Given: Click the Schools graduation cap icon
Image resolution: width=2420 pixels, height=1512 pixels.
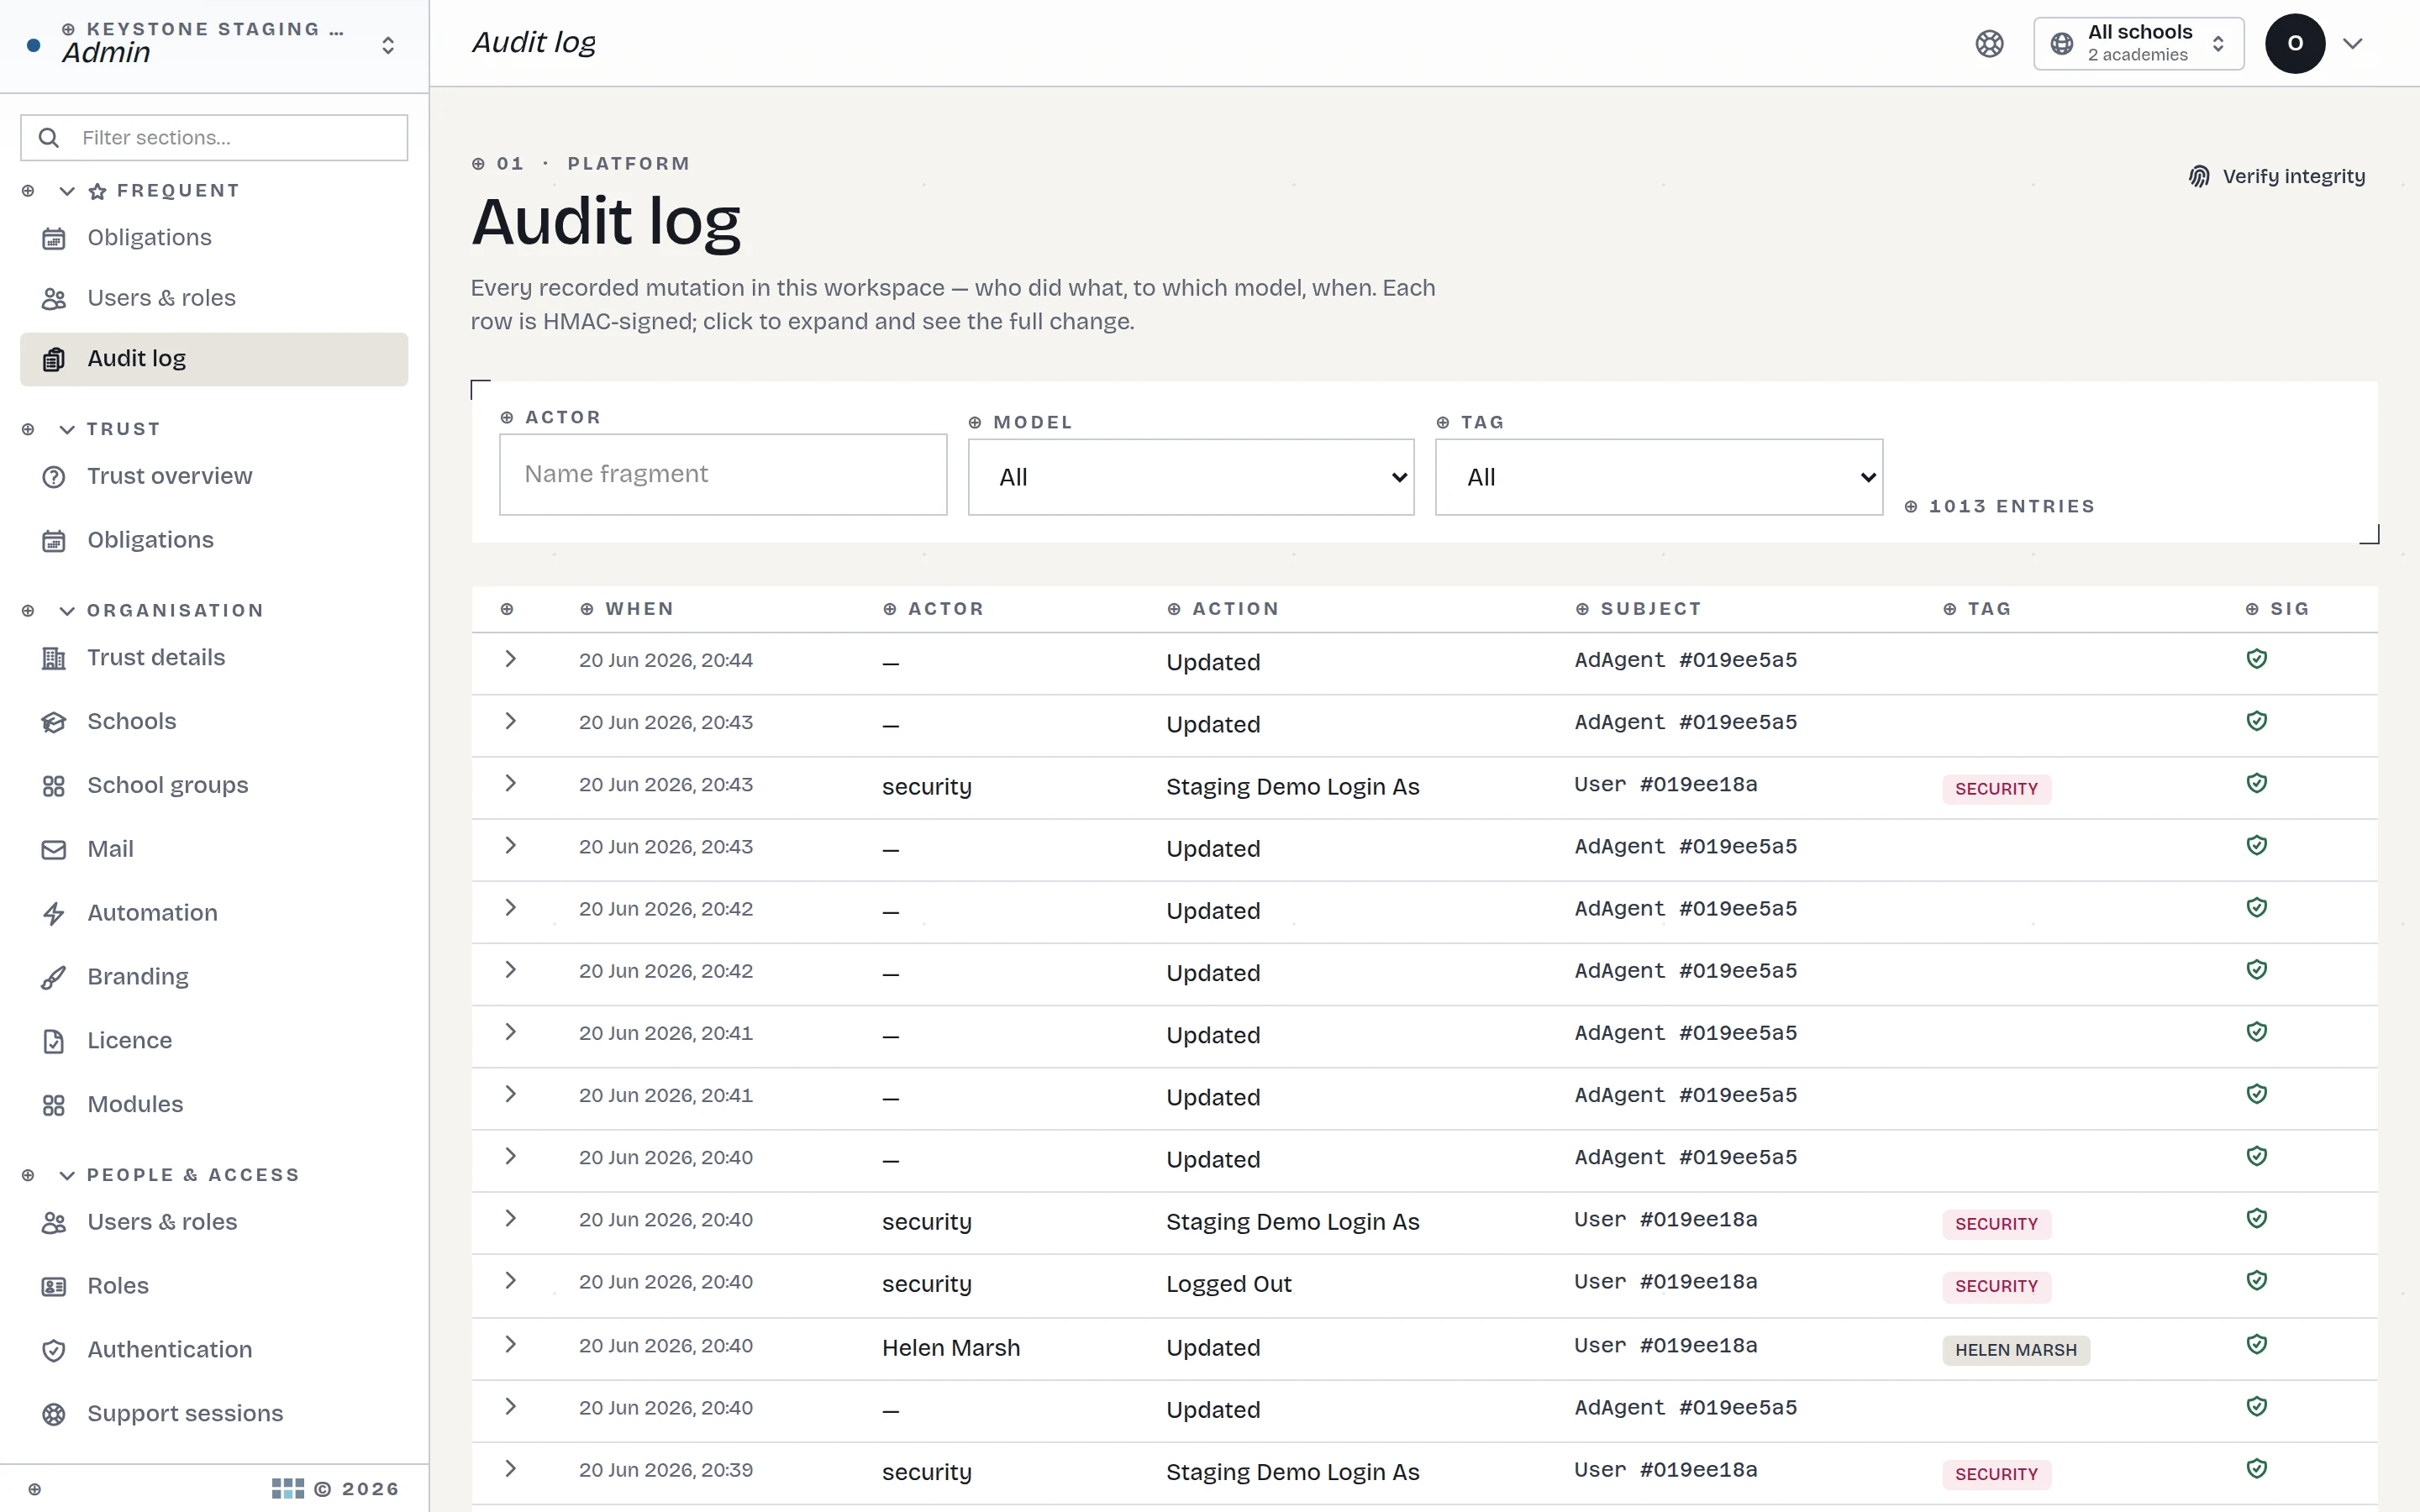Looking at the screenshot, I should [54, 723].
